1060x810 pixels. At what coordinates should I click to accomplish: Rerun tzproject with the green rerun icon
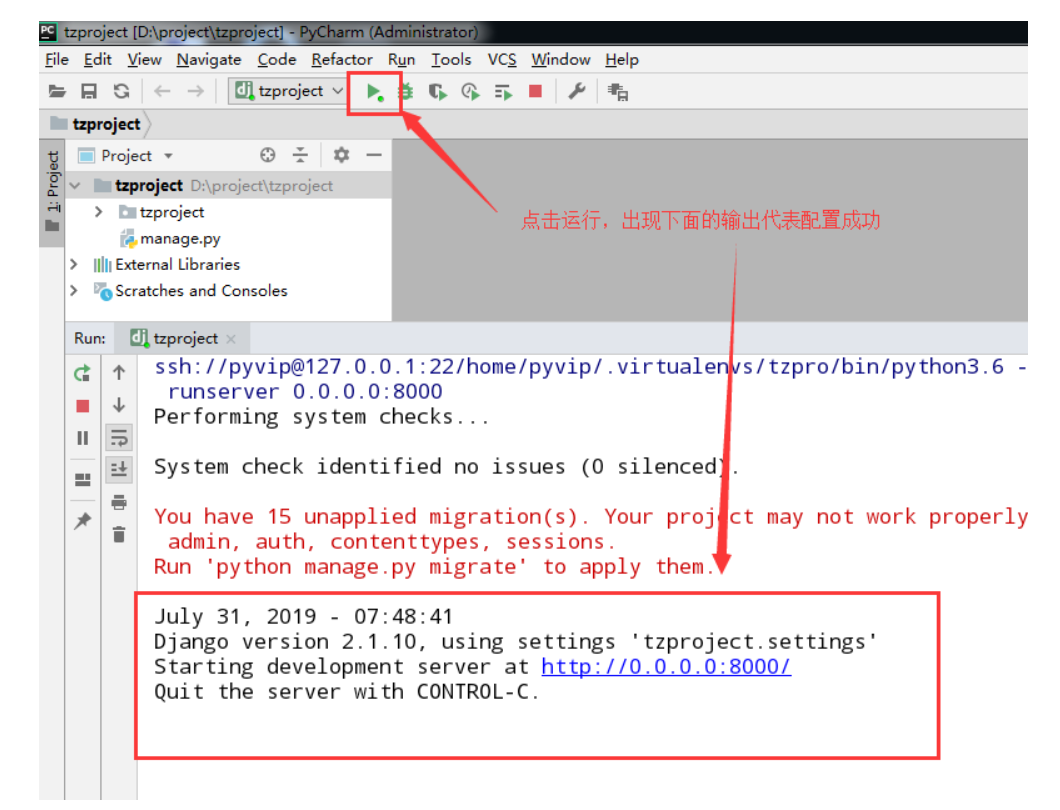pyautogui.click(x=82, y=373)
